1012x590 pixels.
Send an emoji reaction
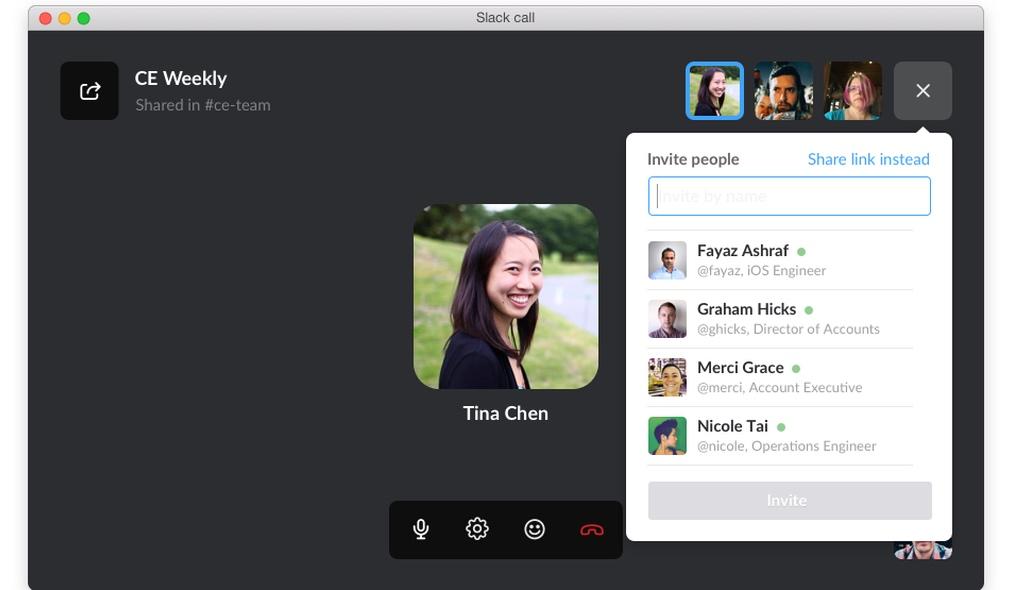[x=534, y=528]
